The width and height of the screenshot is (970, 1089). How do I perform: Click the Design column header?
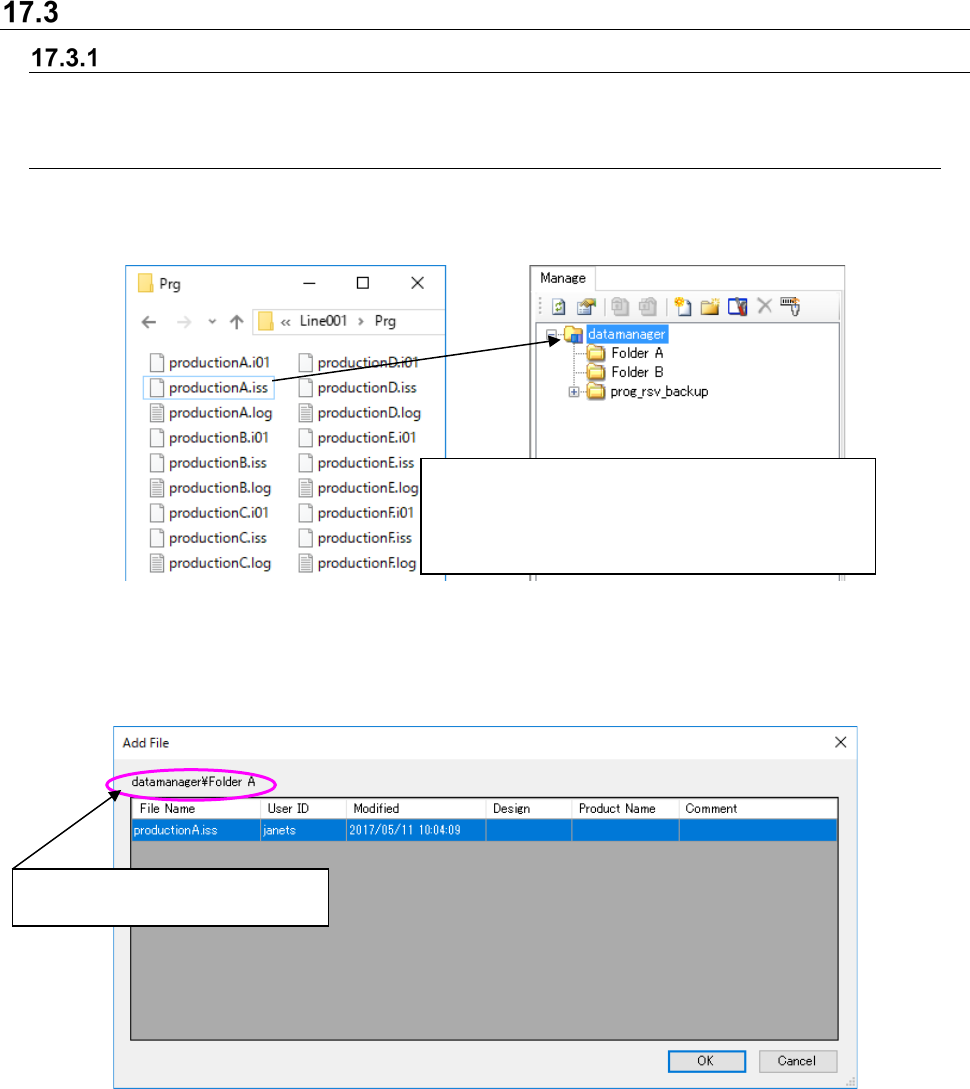[529, 808]
